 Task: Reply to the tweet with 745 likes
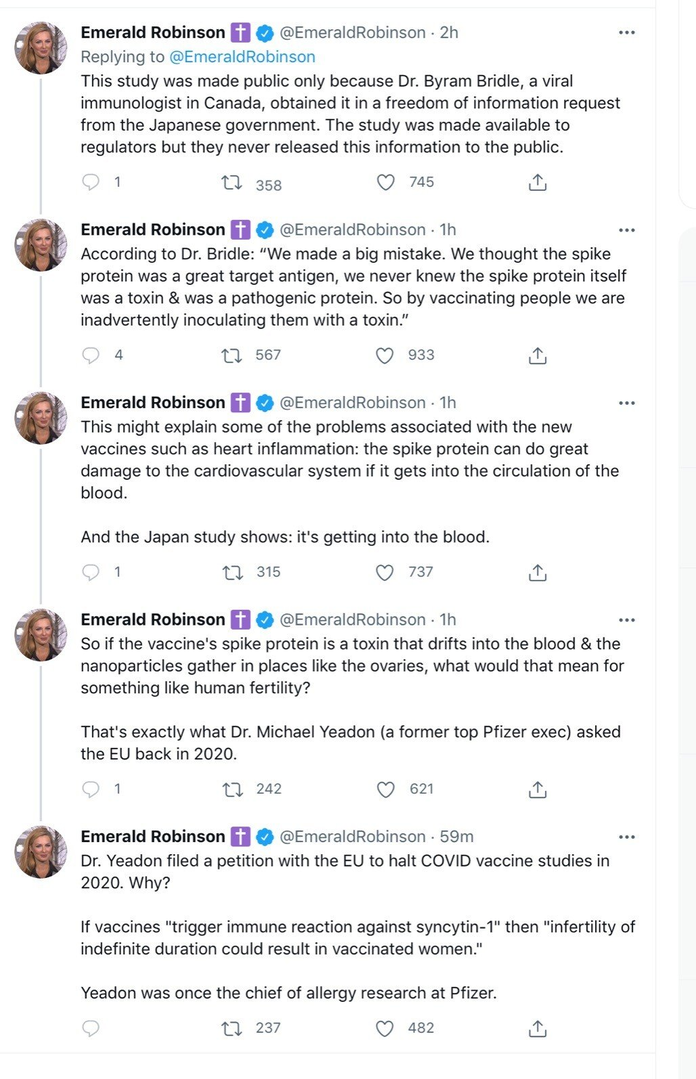(91, 182)
